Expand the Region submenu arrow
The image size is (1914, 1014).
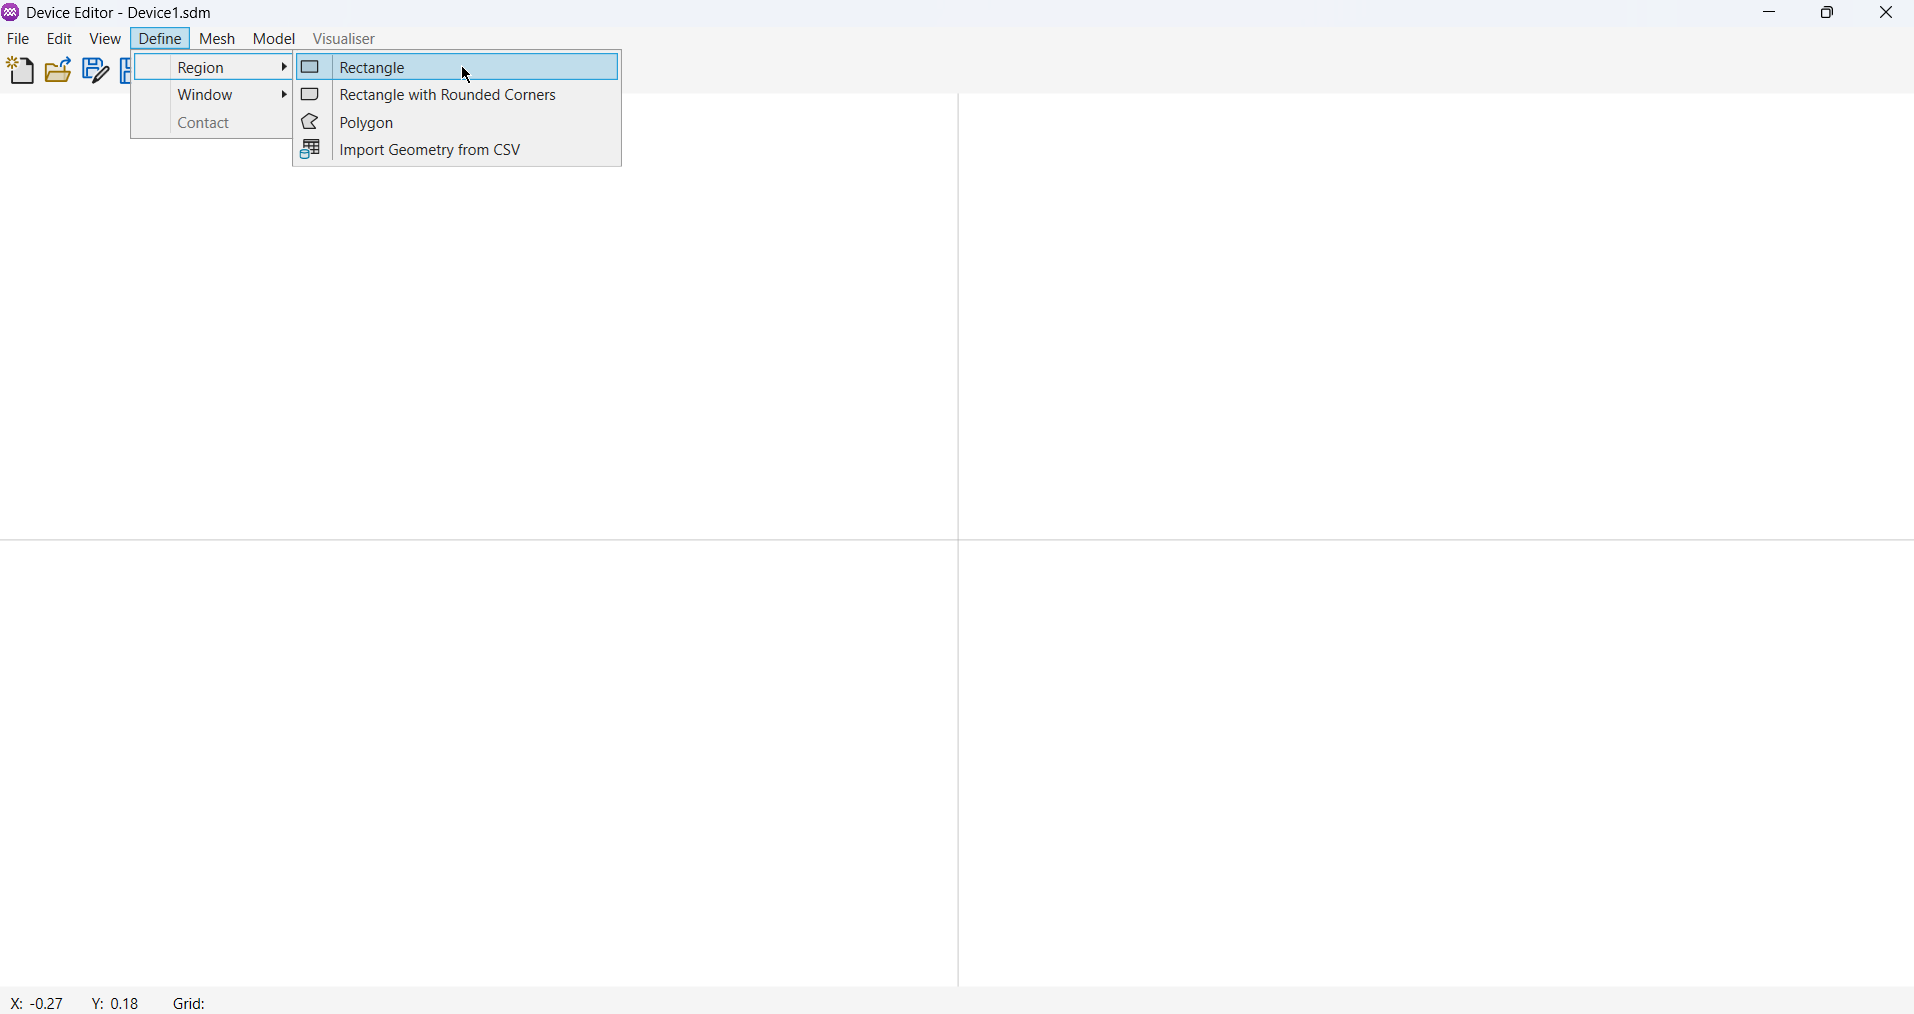284,68
